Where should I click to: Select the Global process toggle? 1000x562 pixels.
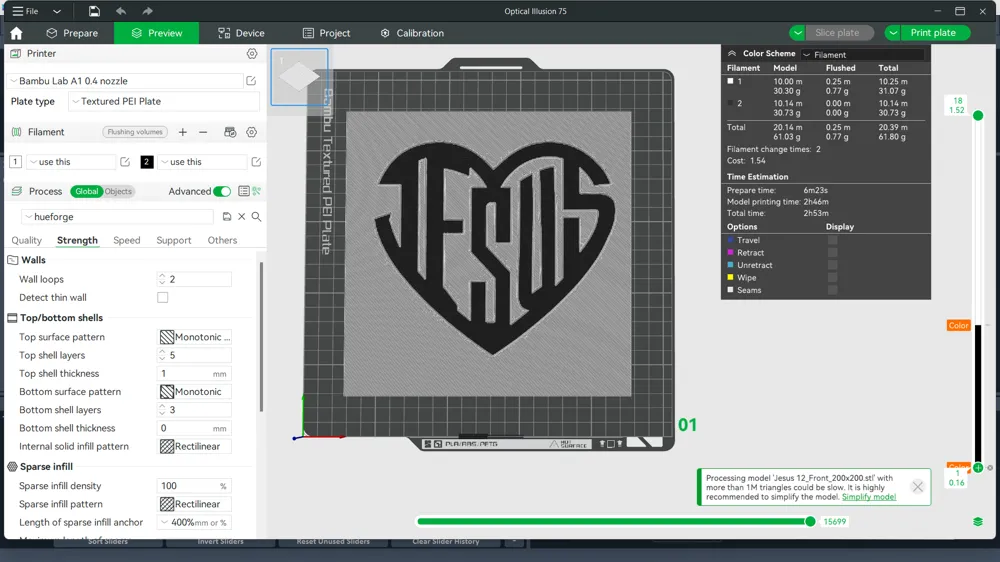(86, 191)
